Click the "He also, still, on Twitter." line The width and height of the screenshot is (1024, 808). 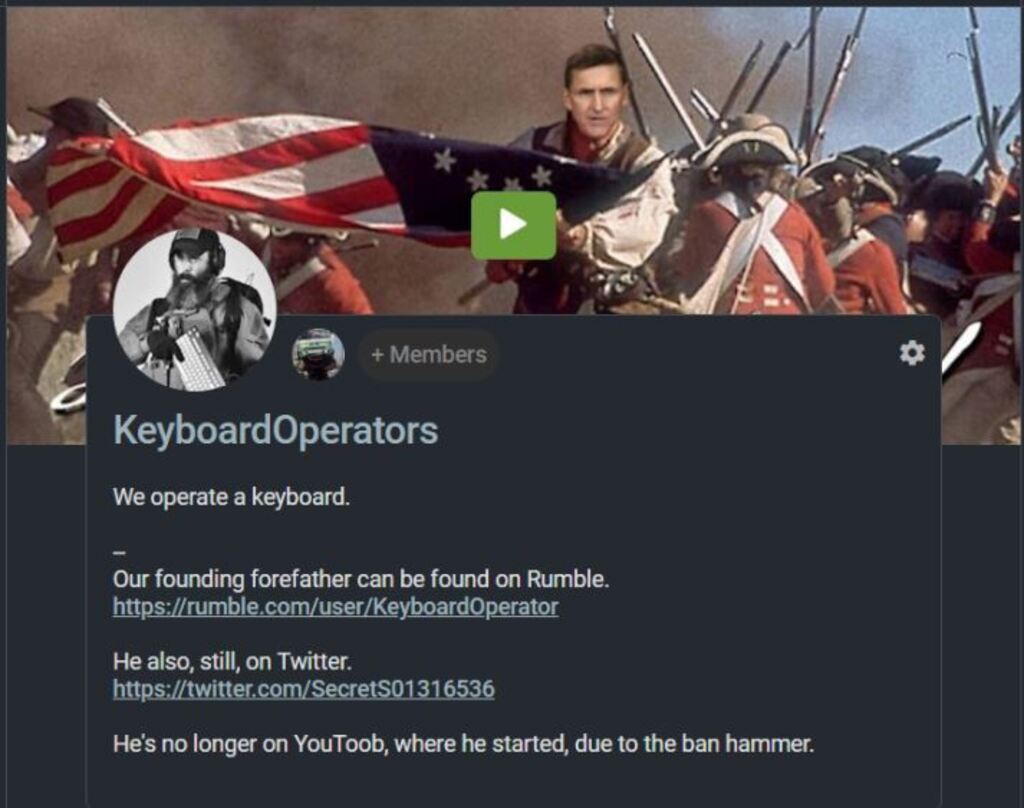click(x=232, y=662)
